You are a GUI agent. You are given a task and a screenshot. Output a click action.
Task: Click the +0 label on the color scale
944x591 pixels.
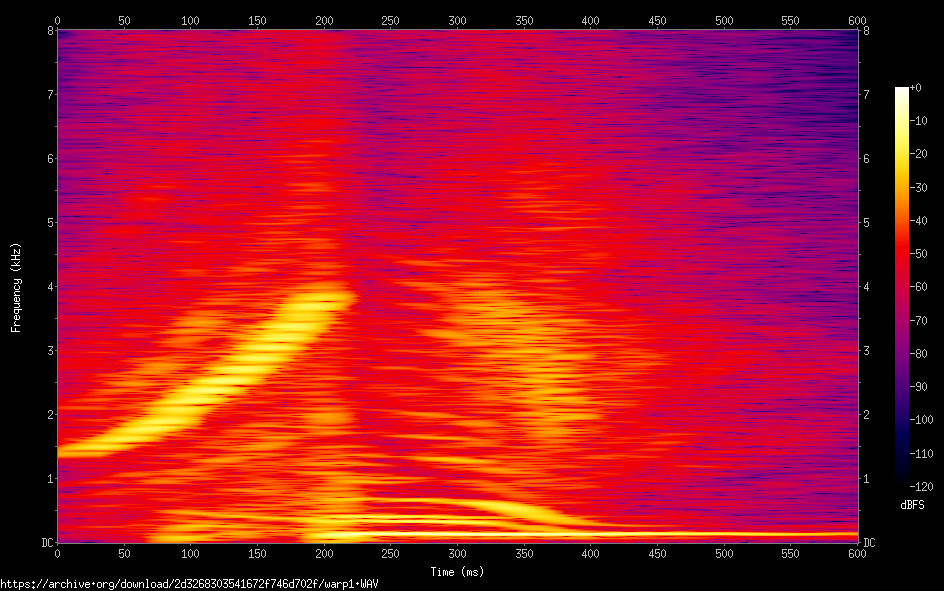916,88
